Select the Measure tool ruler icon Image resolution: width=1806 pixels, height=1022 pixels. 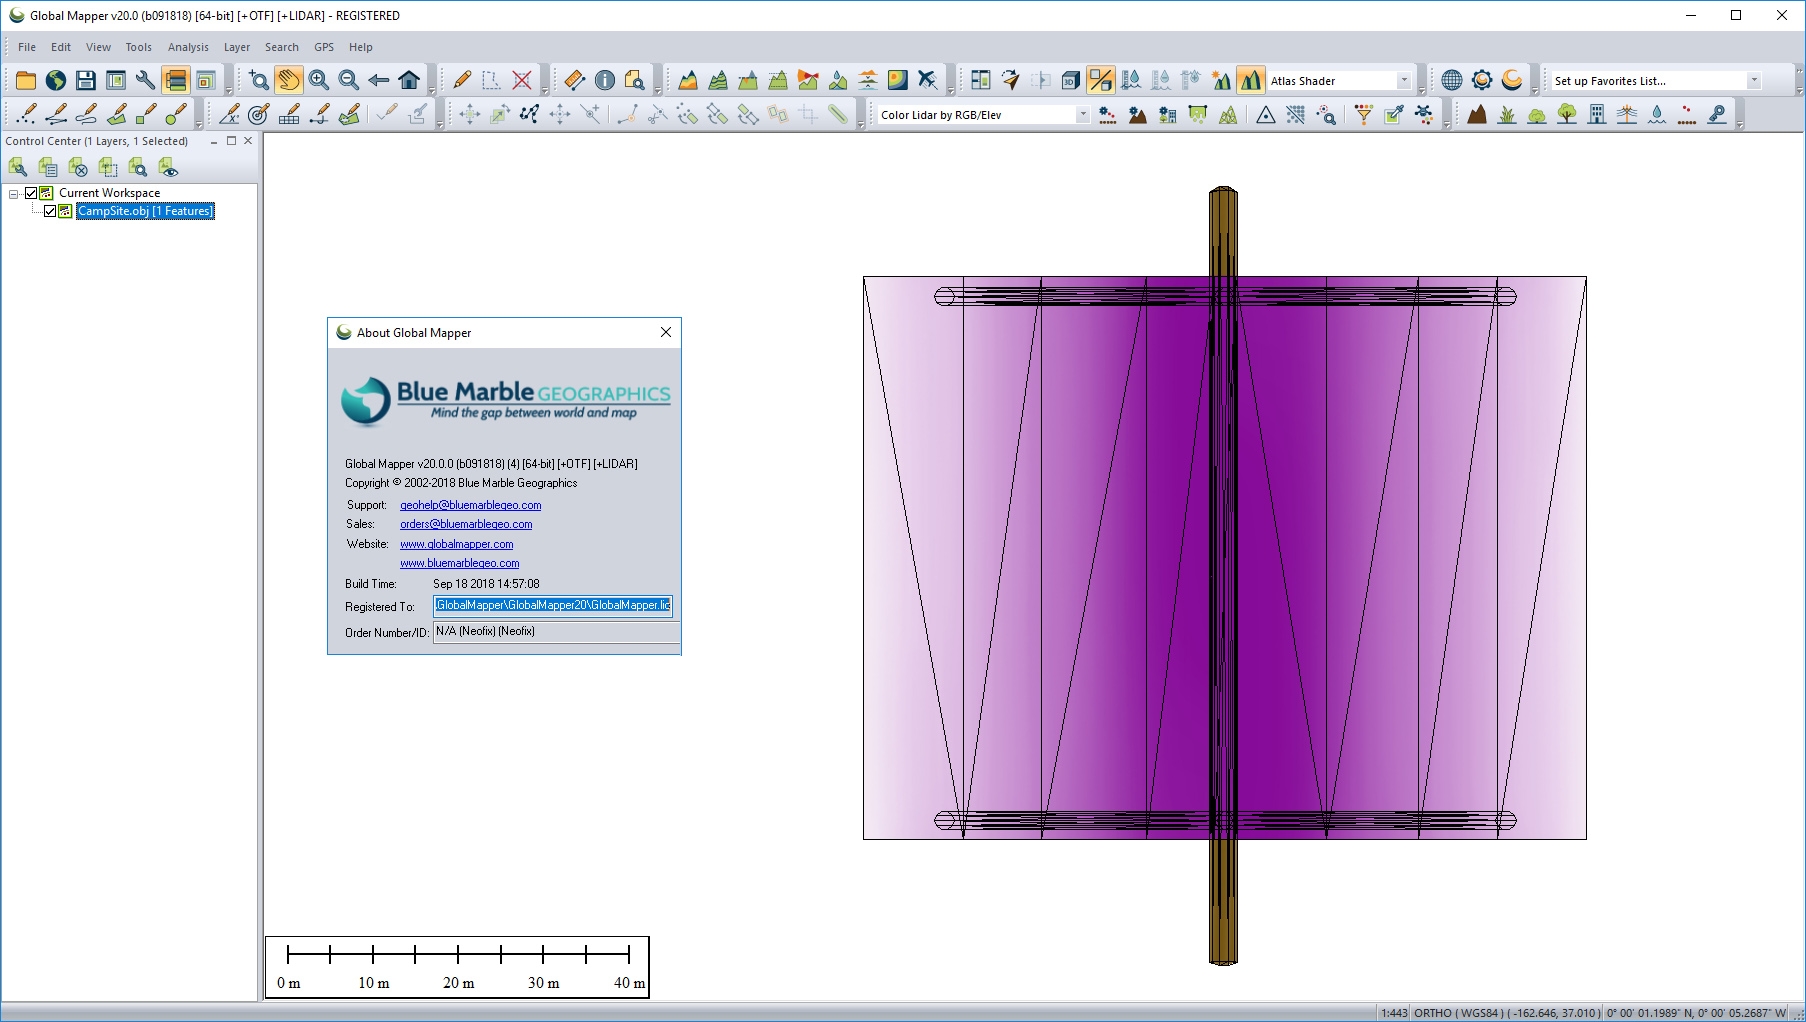[x=574, y=81]
